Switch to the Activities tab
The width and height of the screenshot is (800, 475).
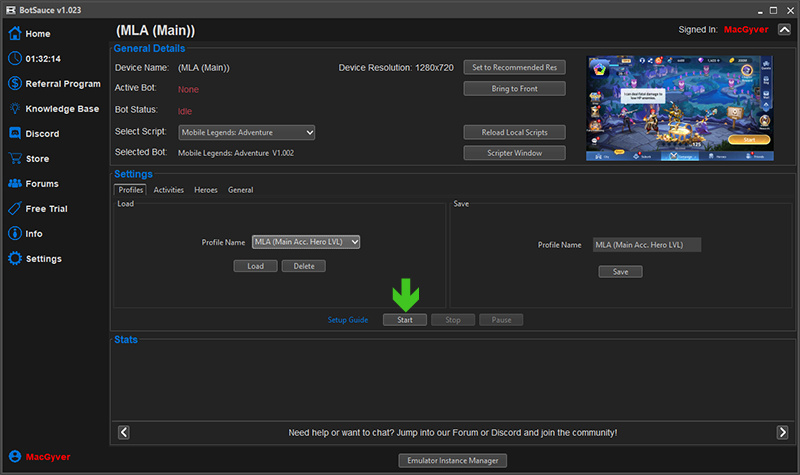coord(168,190)
